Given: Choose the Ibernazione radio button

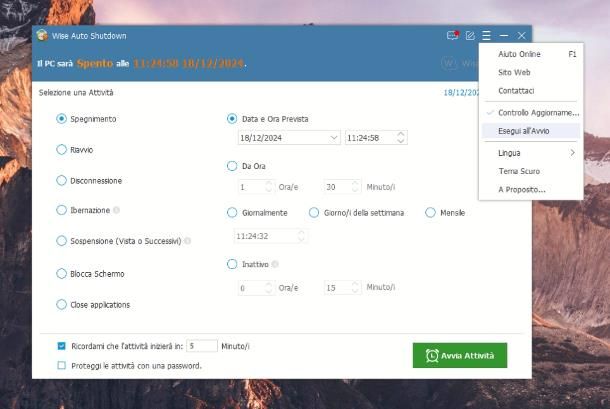Looking at the screenshot, I should 61,210.
